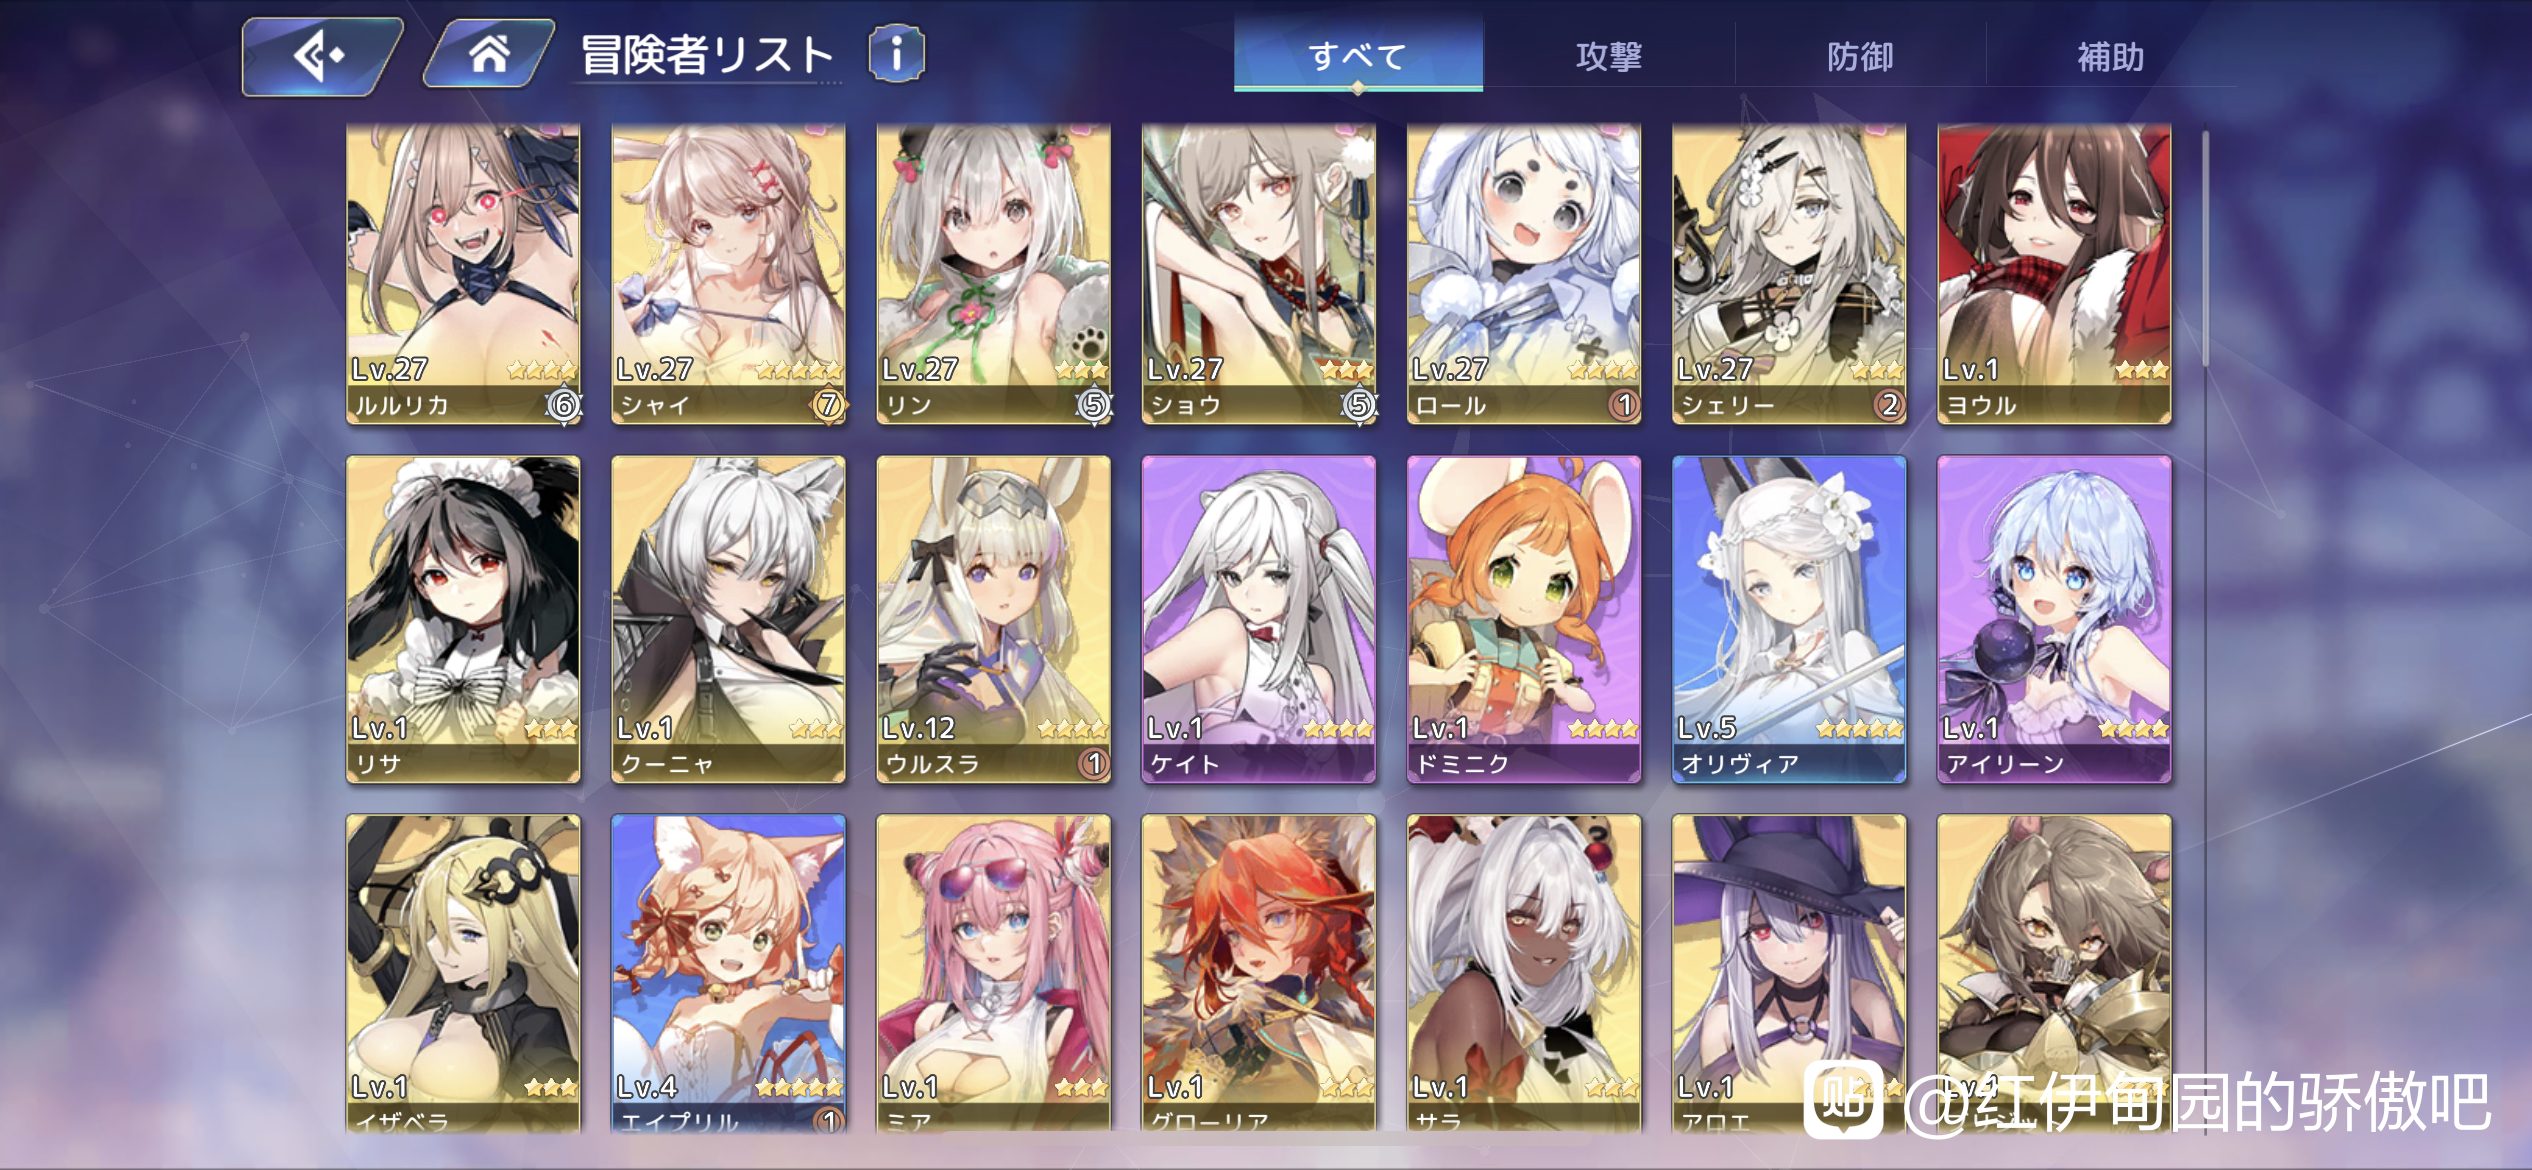The width and height of the screenshot is (2532, 1170).
Task: Choose the ケイト purple card
Action: coord(1258,619)
